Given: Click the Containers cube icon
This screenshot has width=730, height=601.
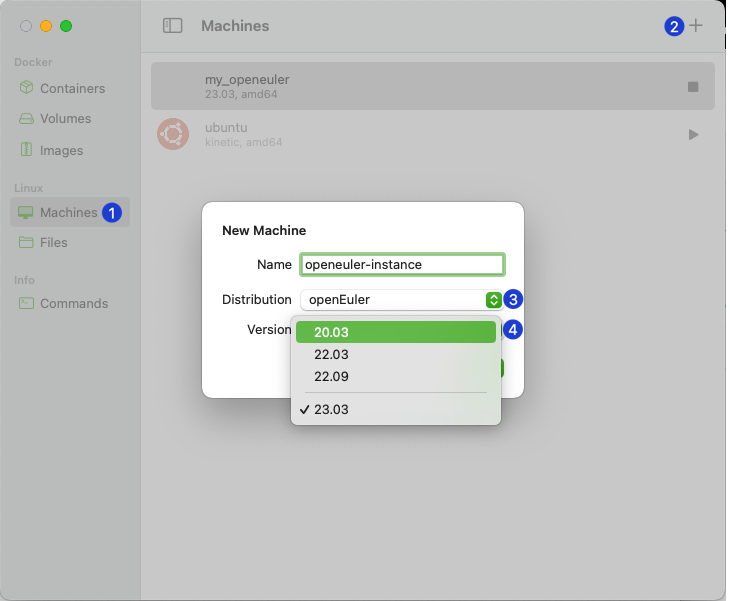Looking at the screenshot, I should click(26, 88).
